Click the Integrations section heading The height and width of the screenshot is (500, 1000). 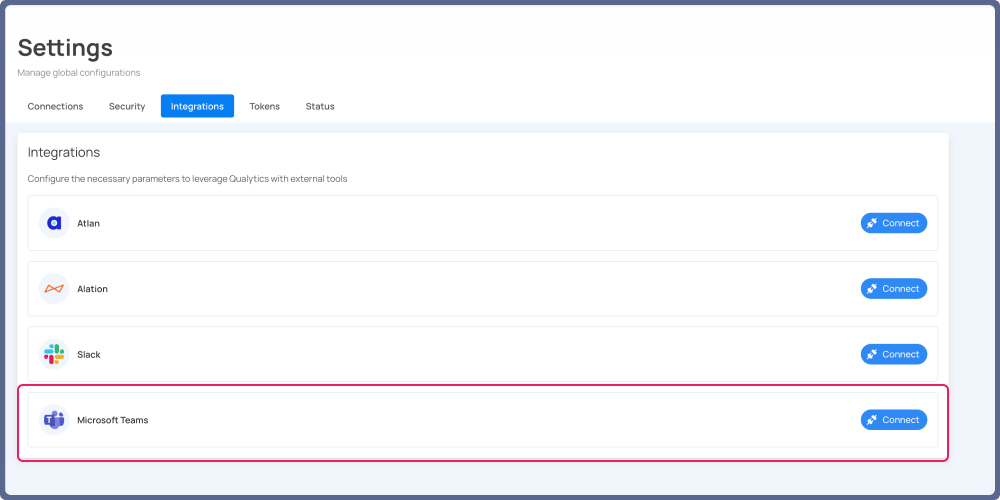64,153
